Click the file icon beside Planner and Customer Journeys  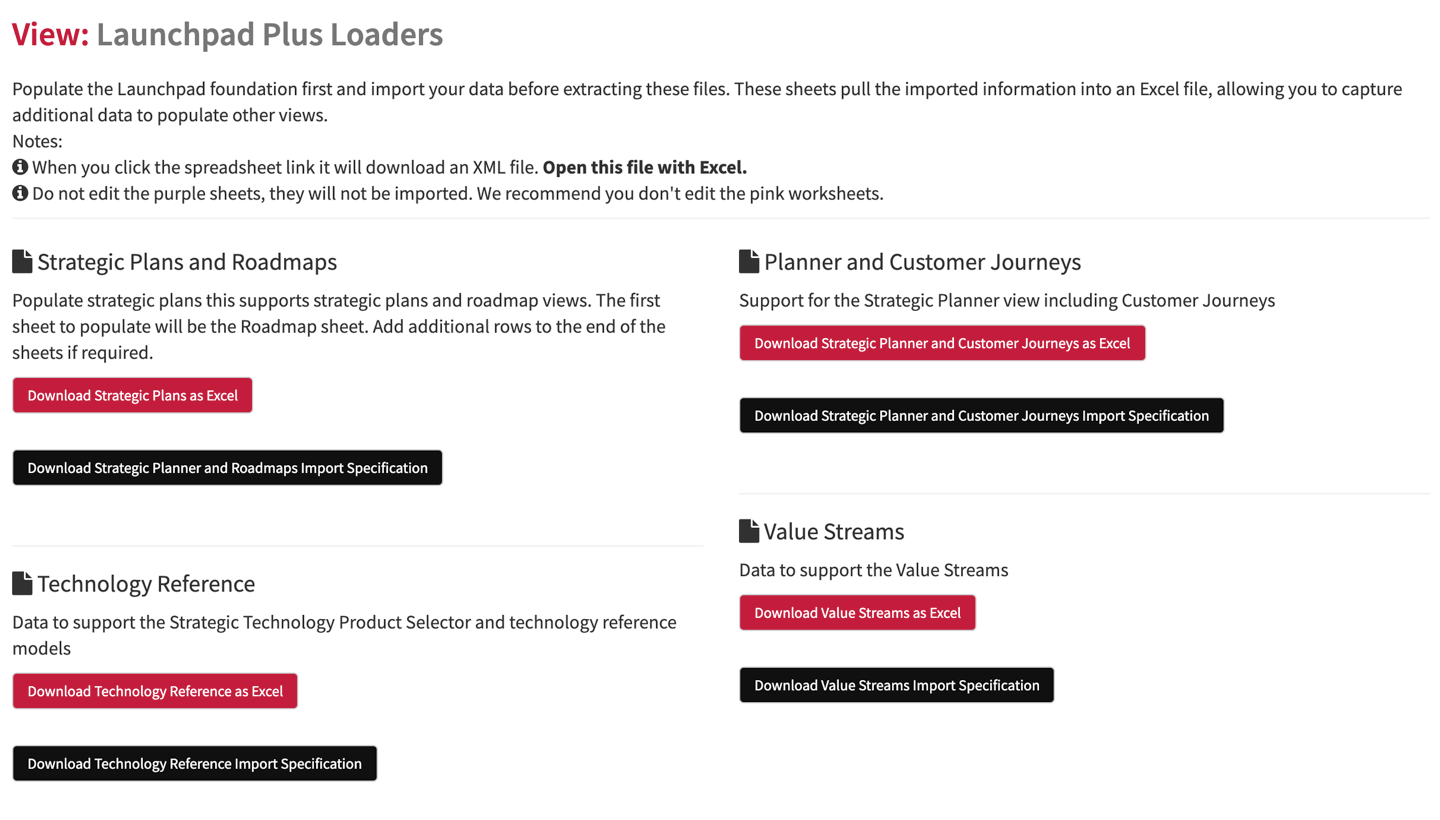point(749,262)
